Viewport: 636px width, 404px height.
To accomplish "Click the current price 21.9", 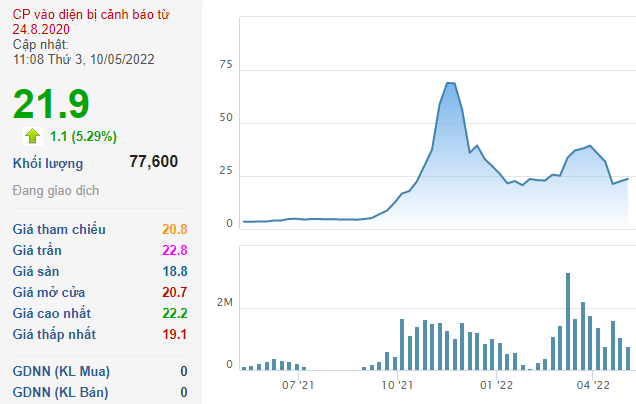I will click(51, 104).
